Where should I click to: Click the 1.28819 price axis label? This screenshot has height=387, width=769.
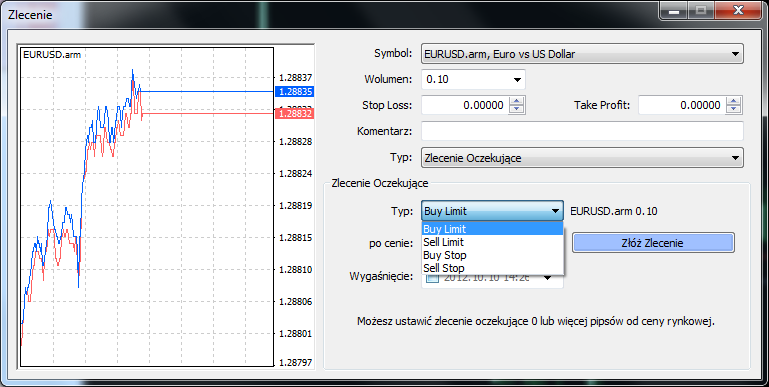pos(295,206)
